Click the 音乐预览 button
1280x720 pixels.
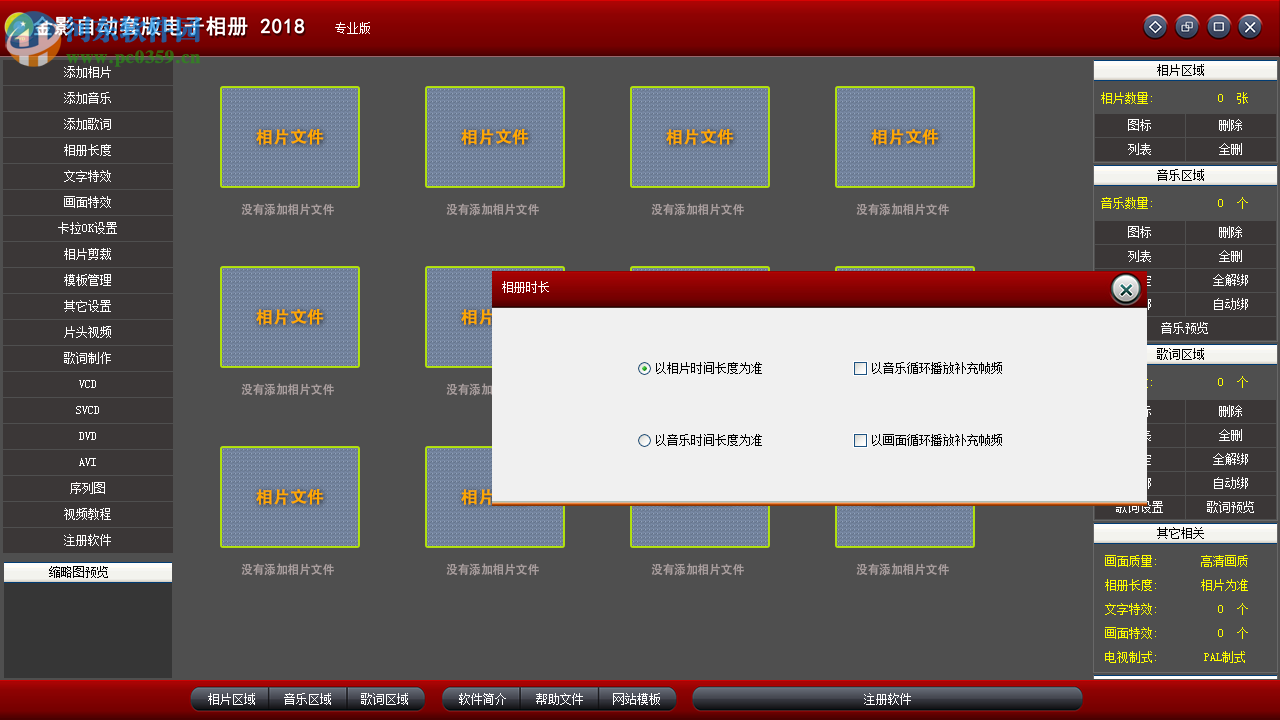pos(1185,328)
